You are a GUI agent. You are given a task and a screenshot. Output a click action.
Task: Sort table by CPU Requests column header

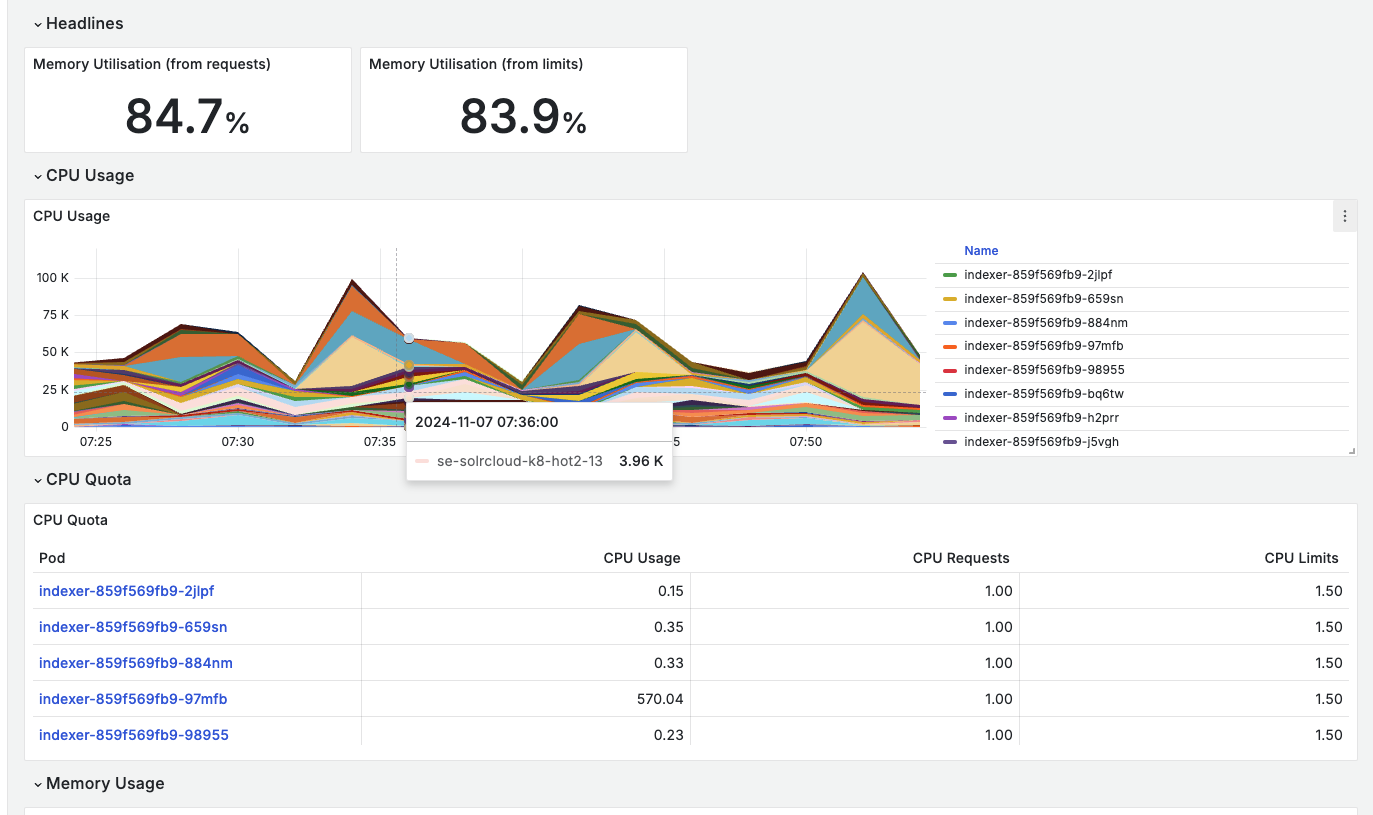pos(961,558)
